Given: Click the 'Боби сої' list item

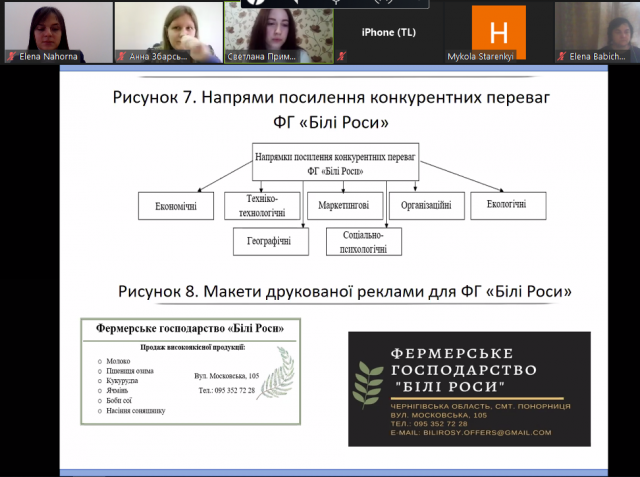Looking at the screenshot, I should [x=119, y=400].
